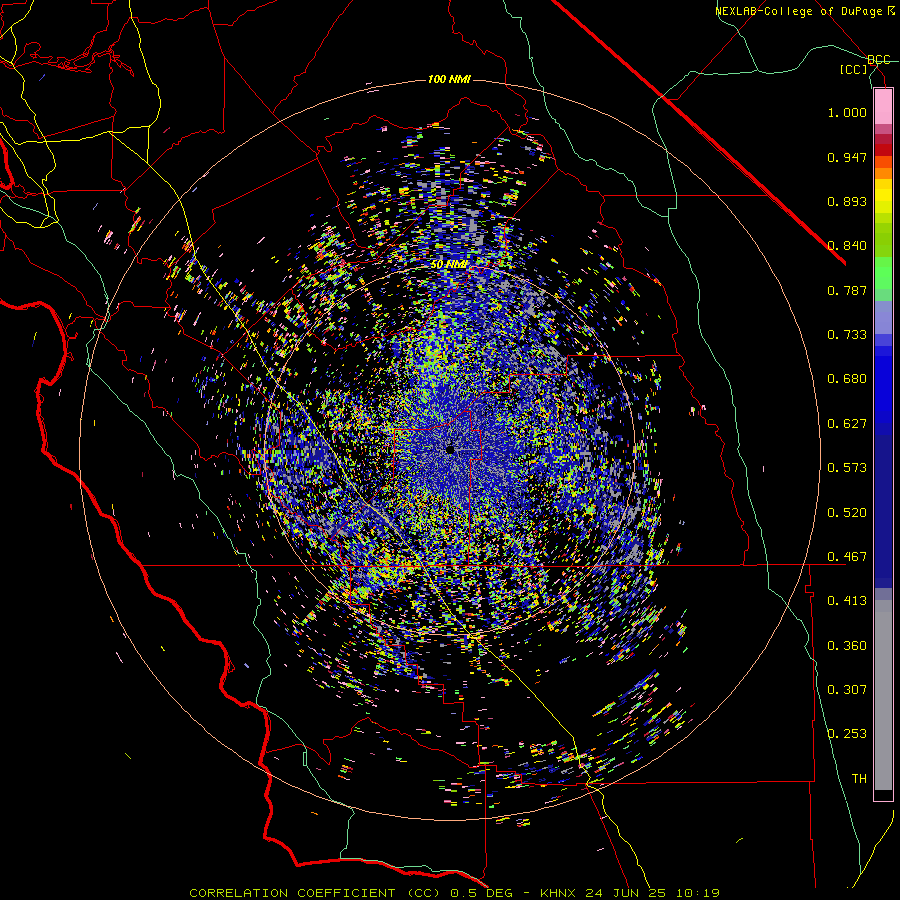Viewport: 900px width, 900px height.
Task: Click the pink segment of the color bar
Action: click(883, 107)
